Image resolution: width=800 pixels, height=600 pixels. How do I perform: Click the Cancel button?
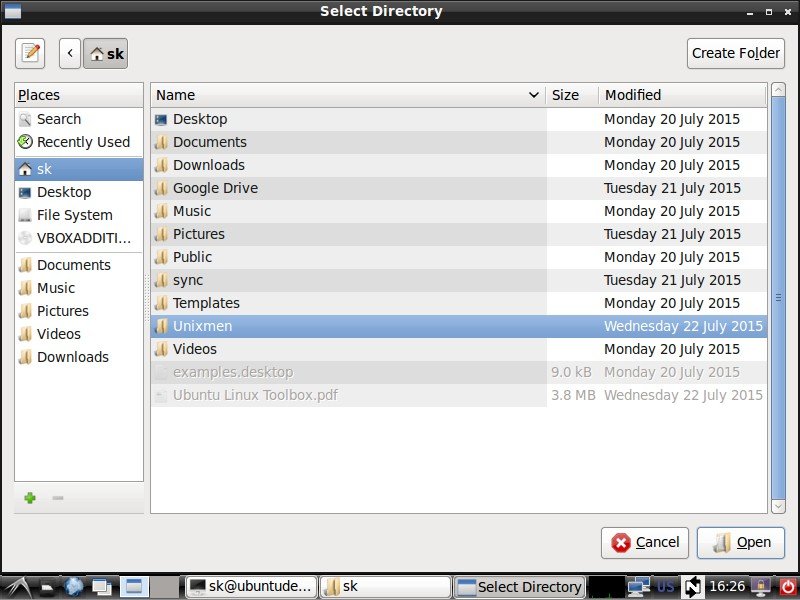click(645, 542)
